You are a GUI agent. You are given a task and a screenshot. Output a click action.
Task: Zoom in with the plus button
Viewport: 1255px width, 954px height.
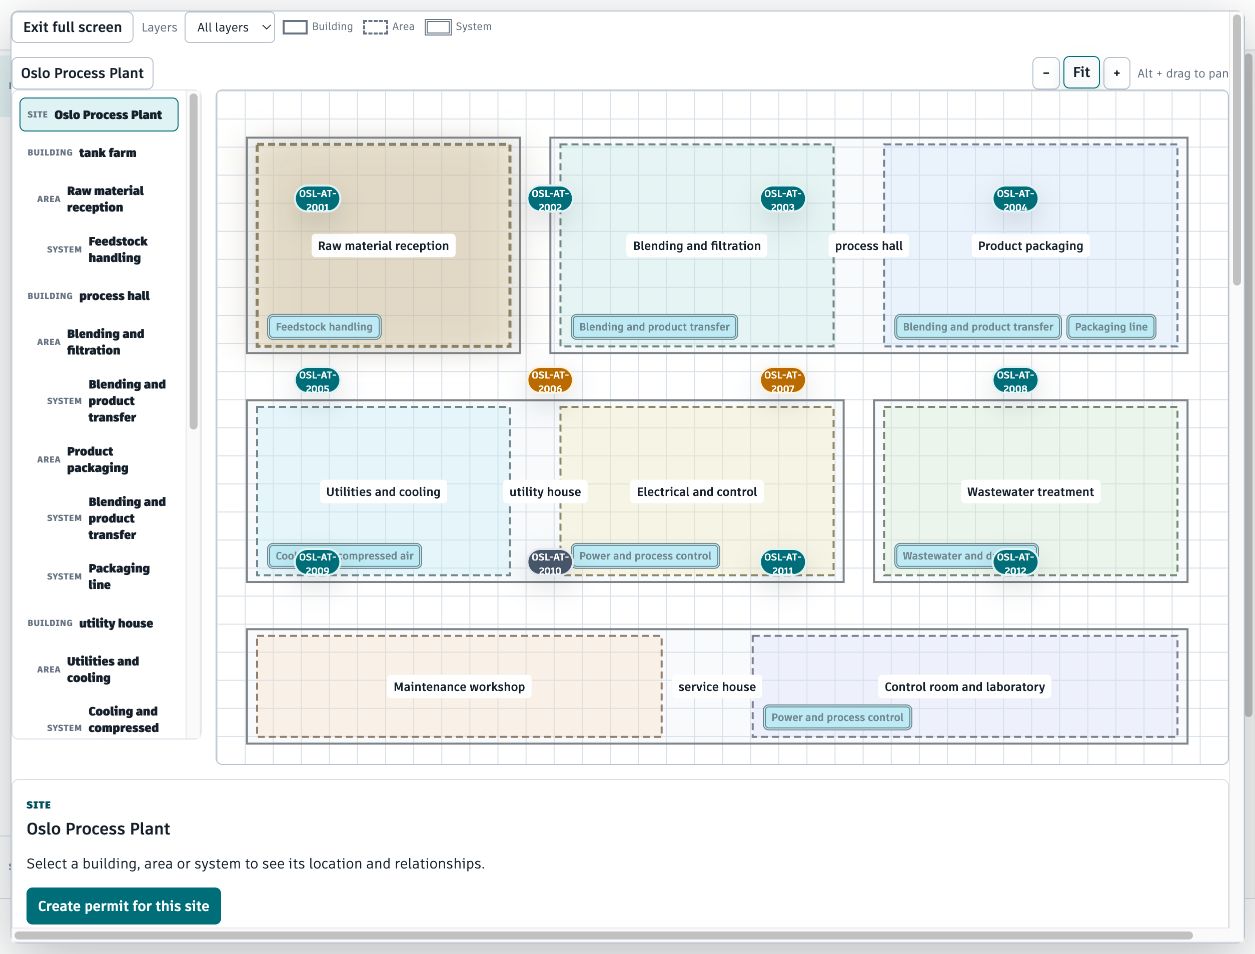pos(1117,73)
